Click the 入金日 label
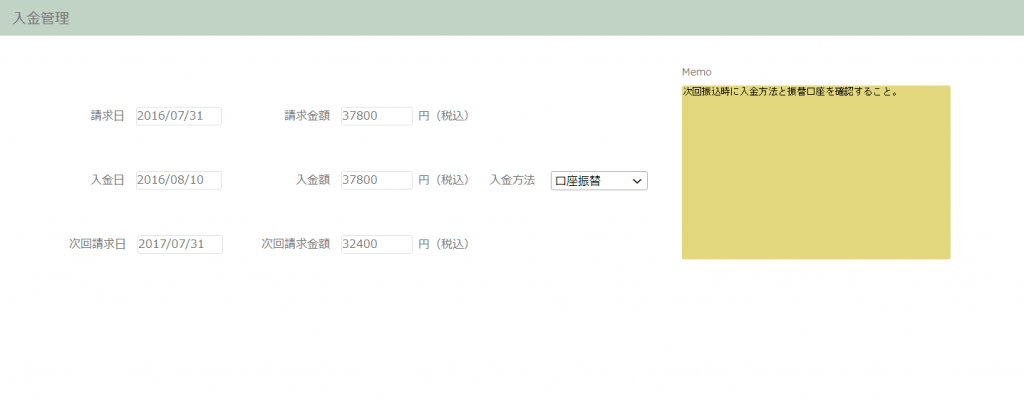This screenshot has height=419, width=1024. 107,180
